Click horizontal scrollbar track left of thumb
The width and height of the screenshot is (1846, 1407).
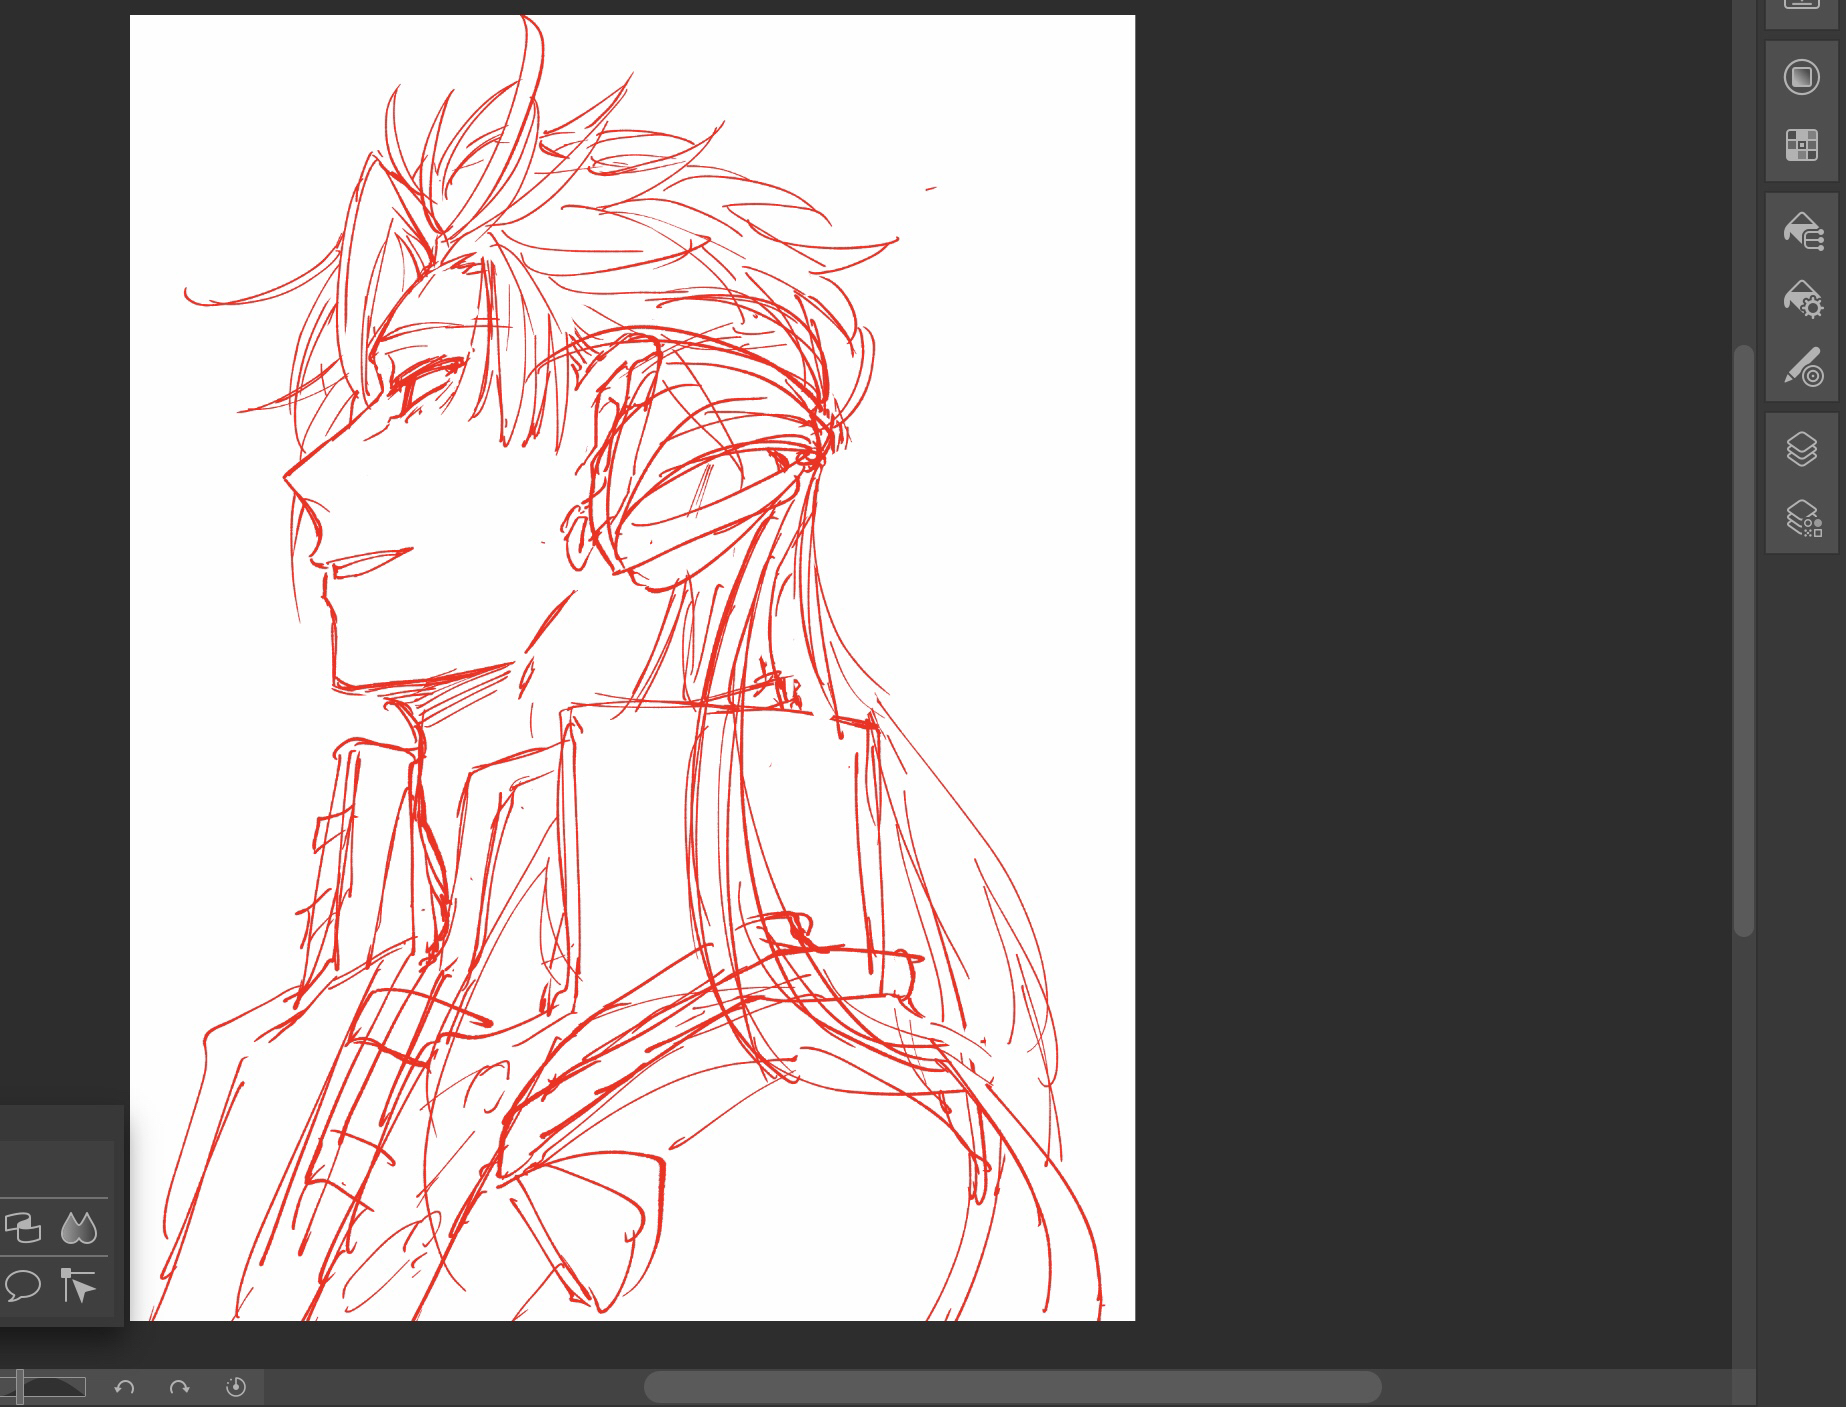click(450, 1387)
